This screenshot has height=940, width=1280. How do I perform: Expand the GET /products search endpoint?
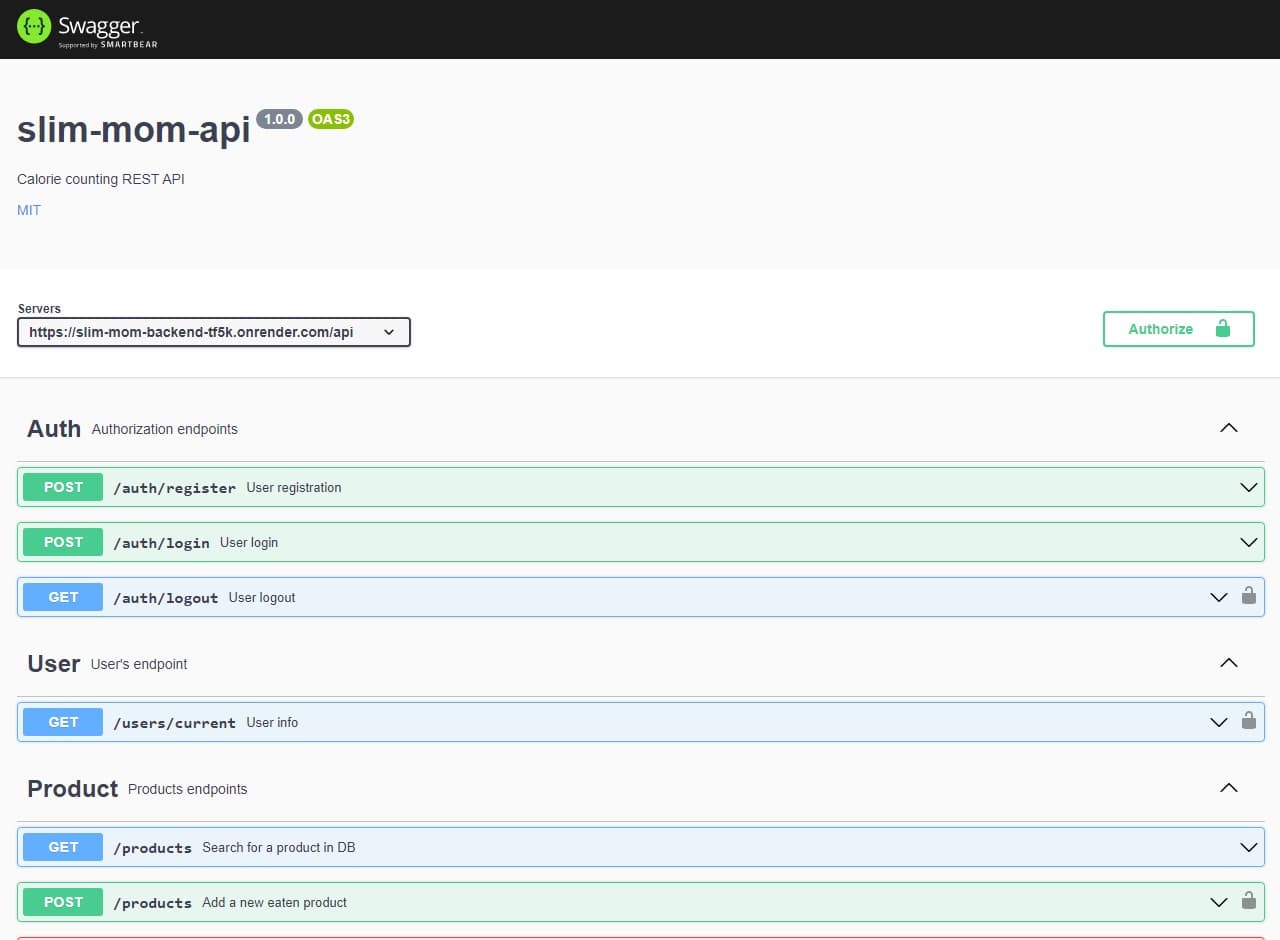pos(1248,847)
